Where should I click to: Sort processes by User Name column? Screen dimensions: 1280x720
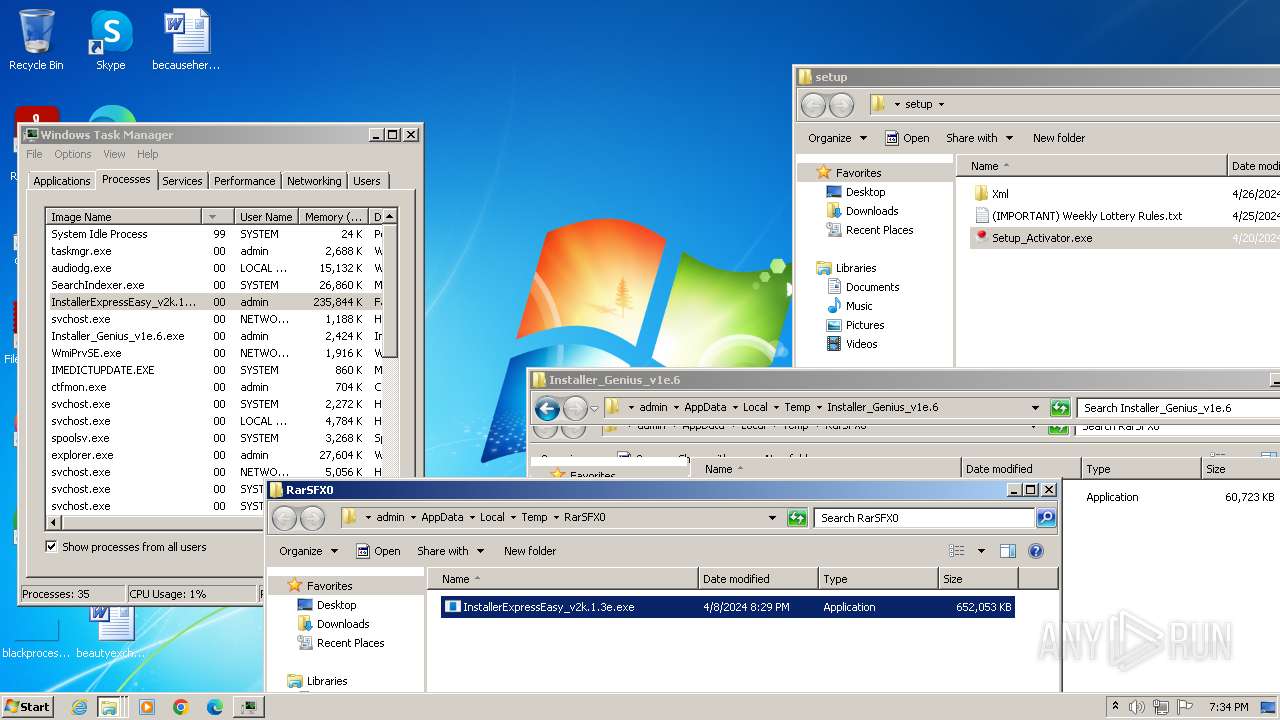(266, 217)
